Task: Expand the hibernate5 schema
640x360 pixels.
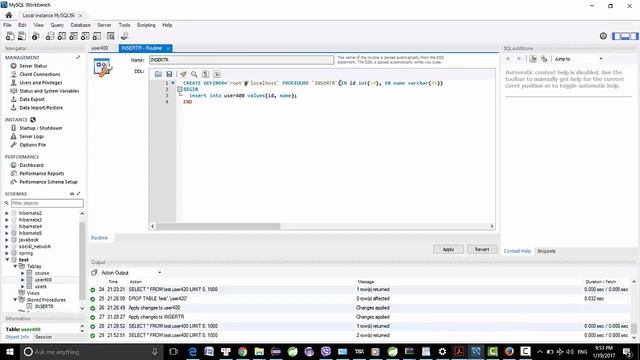Action: [7, 233]
